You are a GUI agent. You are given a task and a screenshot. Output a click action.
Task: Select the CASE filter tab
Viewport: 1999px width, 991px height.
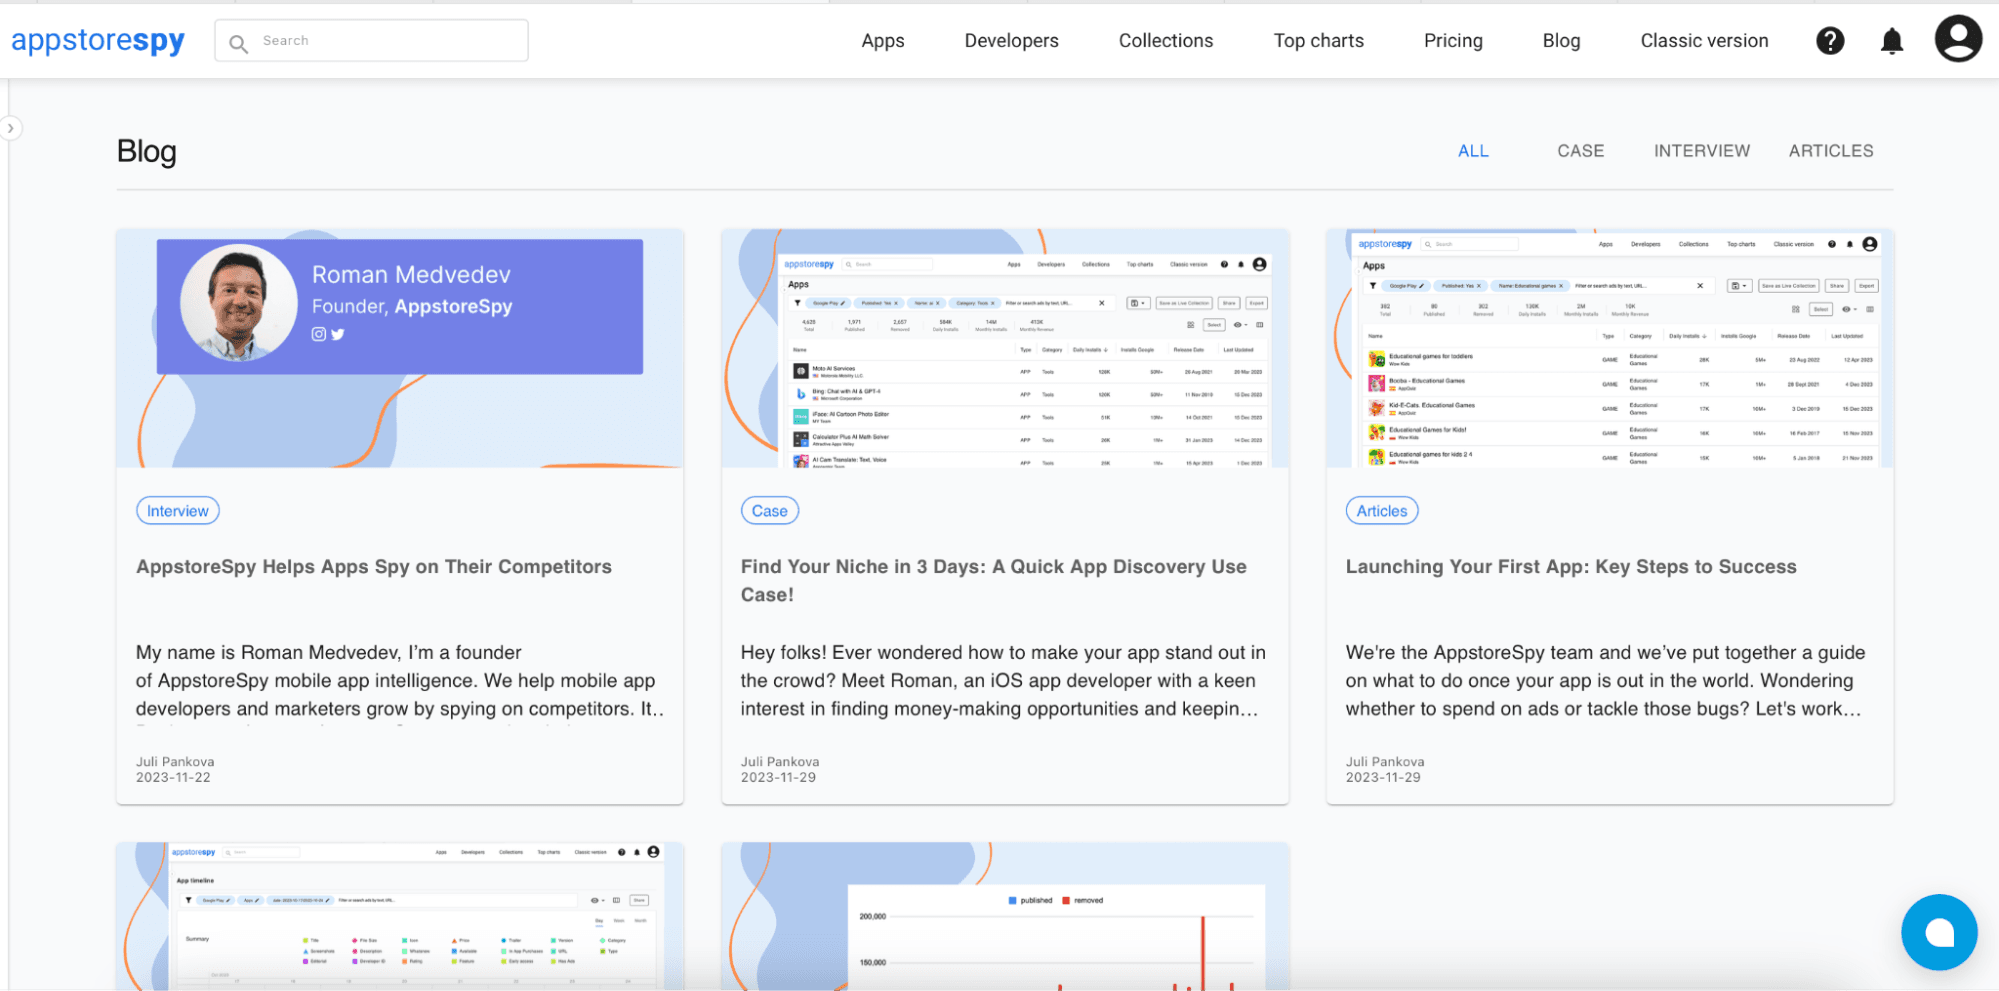1580,151
